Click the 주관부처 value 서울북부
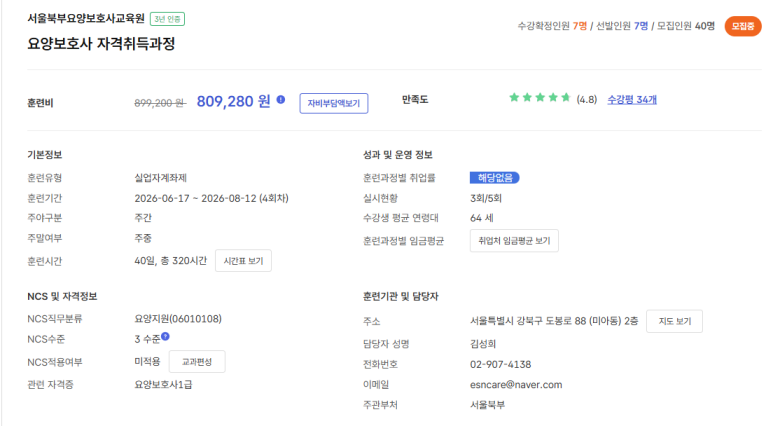 (x=487, y=405)
